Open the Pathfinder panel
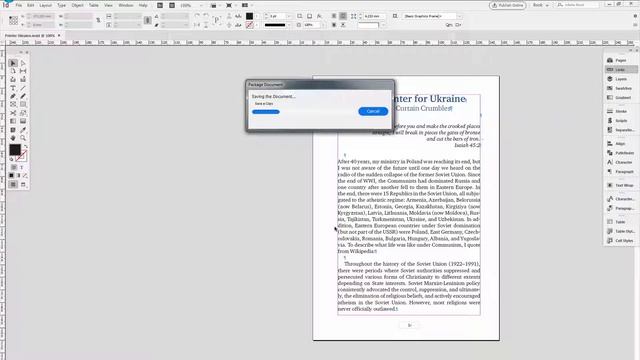This screenshot has width=640, height=360. click(x=620, y=153)
